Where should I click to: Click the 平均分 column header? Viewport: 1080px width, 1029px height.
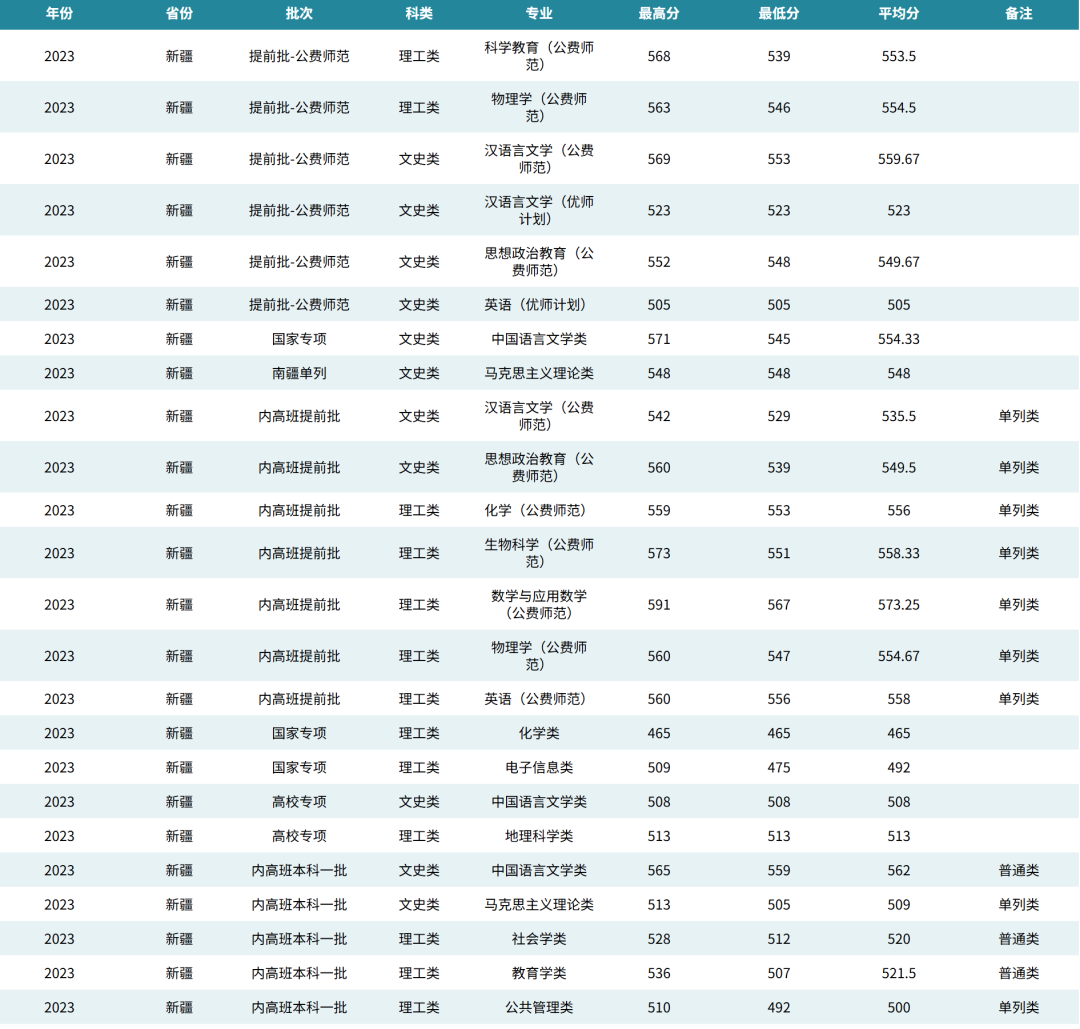(x=898, y=13)
